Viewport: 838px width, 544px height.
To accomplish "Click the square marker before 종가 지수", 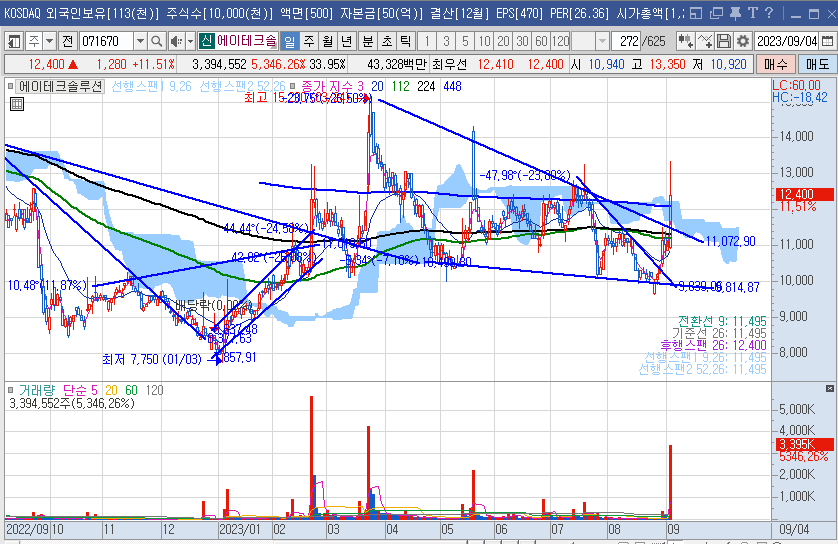I will (292, 86).
